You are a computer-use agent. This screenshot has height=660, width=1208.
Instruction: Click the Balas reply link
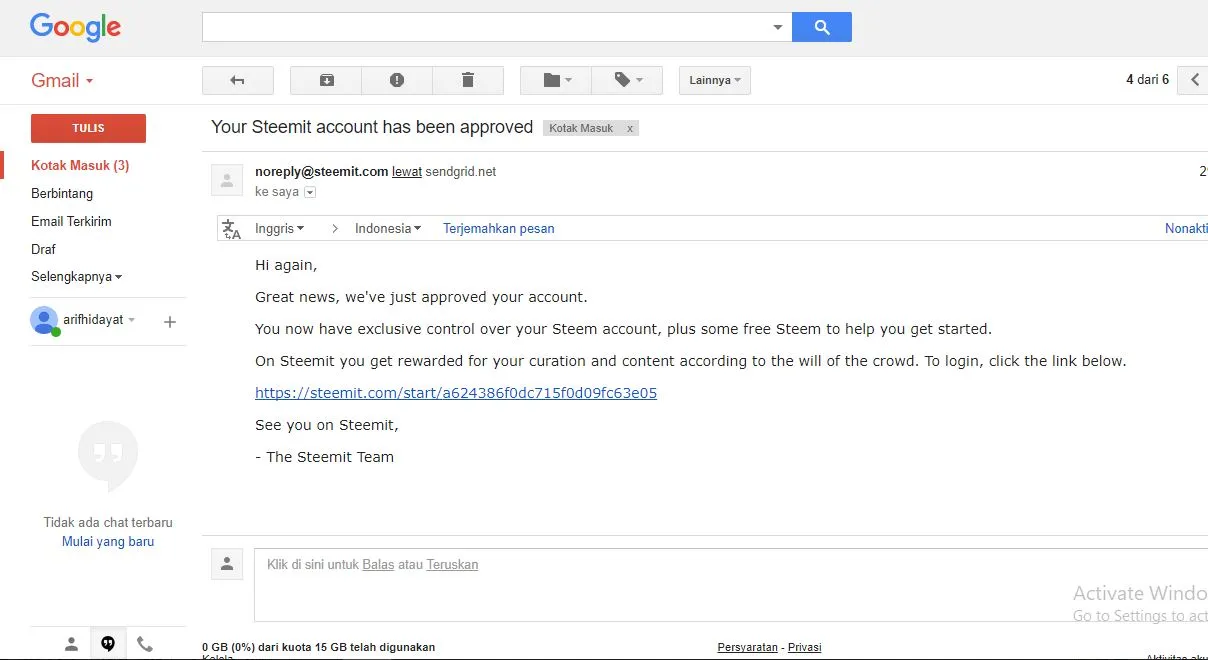pyautogui.click(x=378, y=564)
